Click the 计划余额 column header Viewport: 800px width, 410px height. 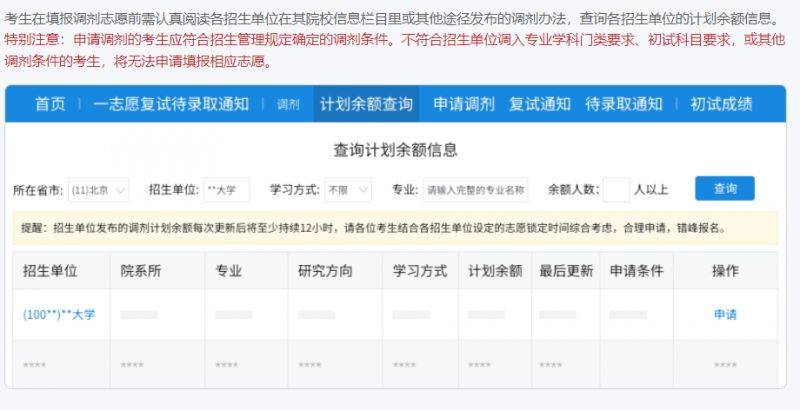pos(495,271)
